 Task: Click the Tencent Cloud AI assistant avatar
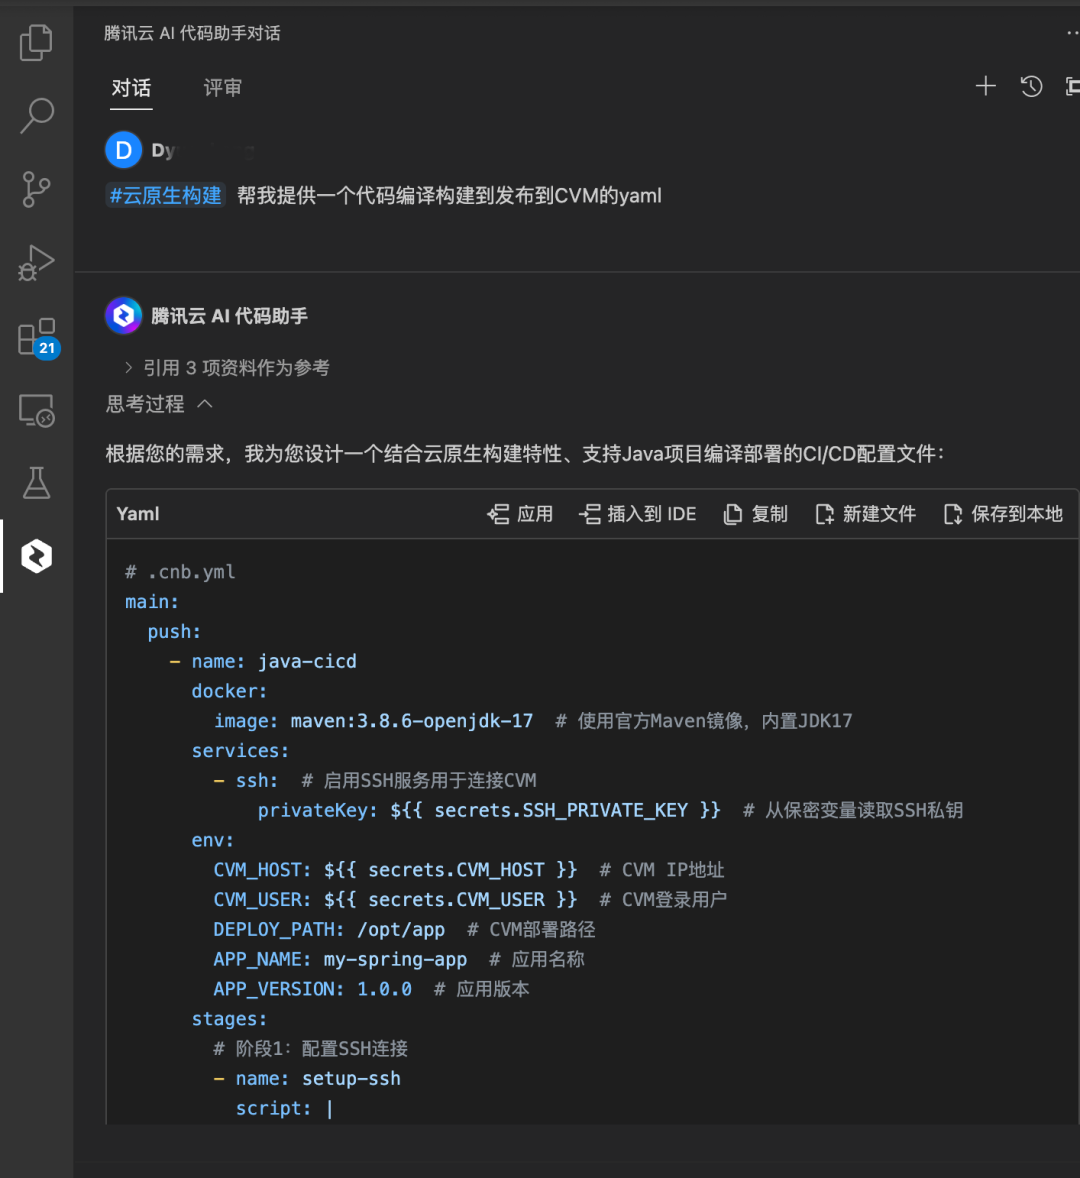pyautogui.click(x=123, y=316)
